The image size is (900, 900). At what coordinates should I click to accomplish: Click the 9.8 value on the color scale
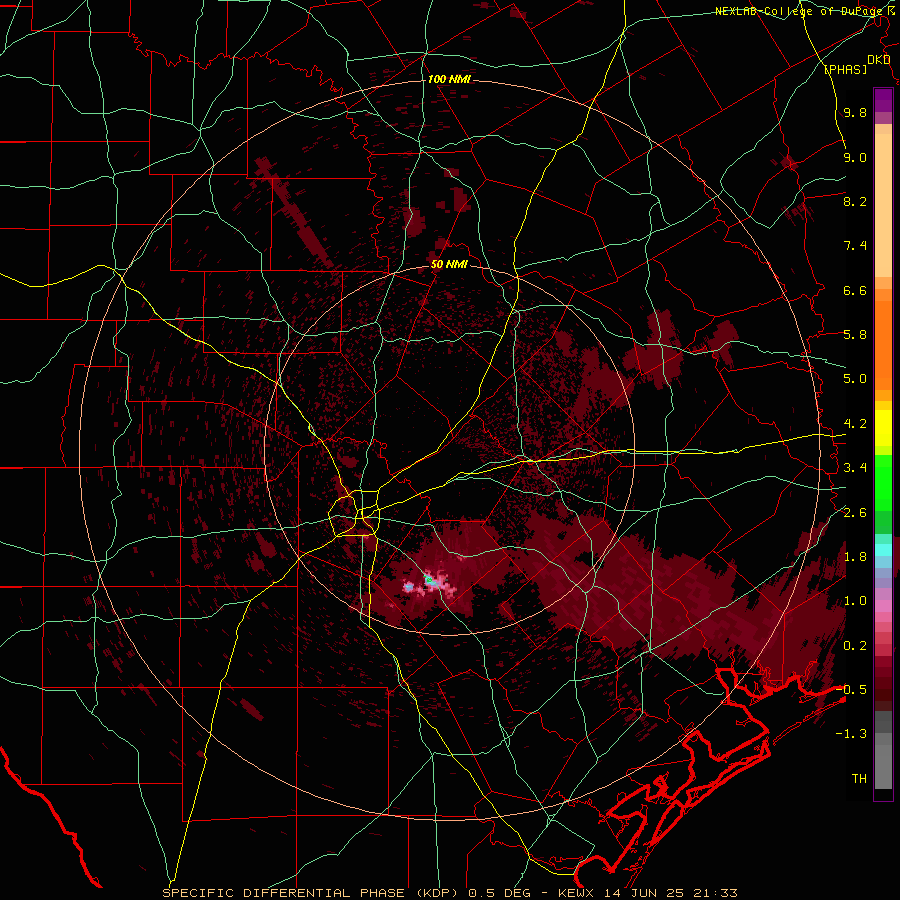coord(855,113)
